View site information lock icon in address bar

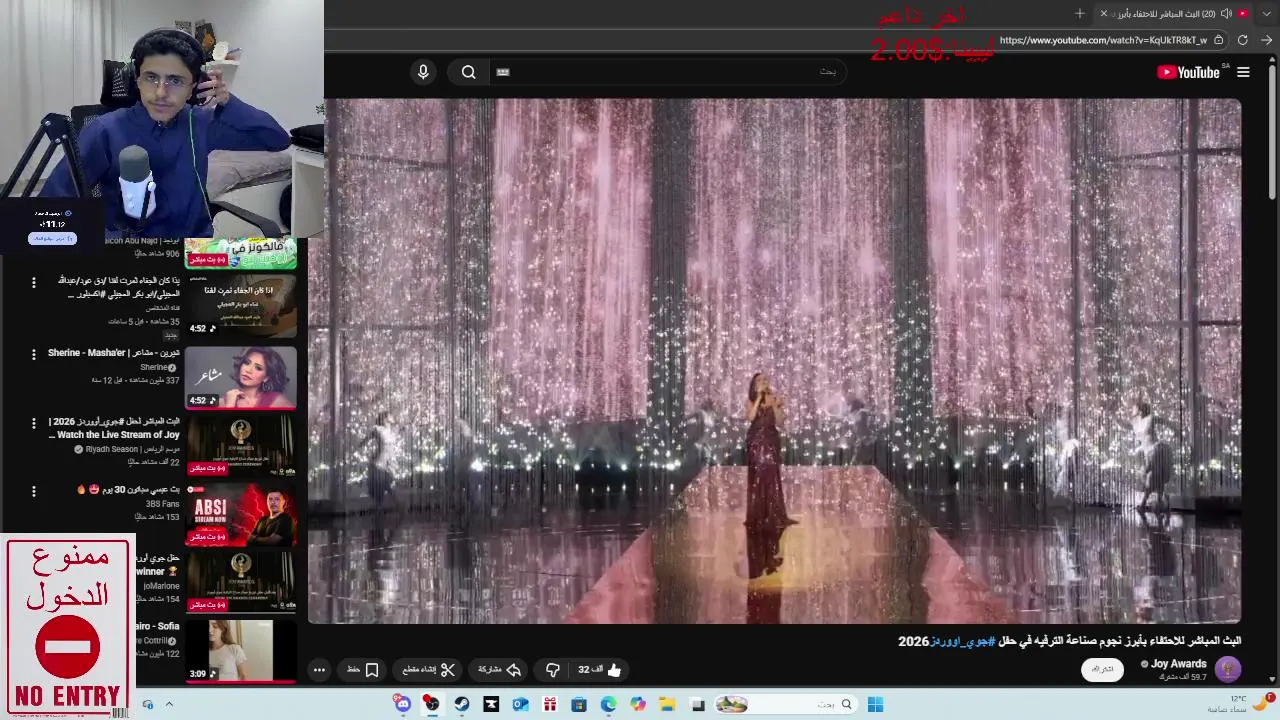[1218, 40]
